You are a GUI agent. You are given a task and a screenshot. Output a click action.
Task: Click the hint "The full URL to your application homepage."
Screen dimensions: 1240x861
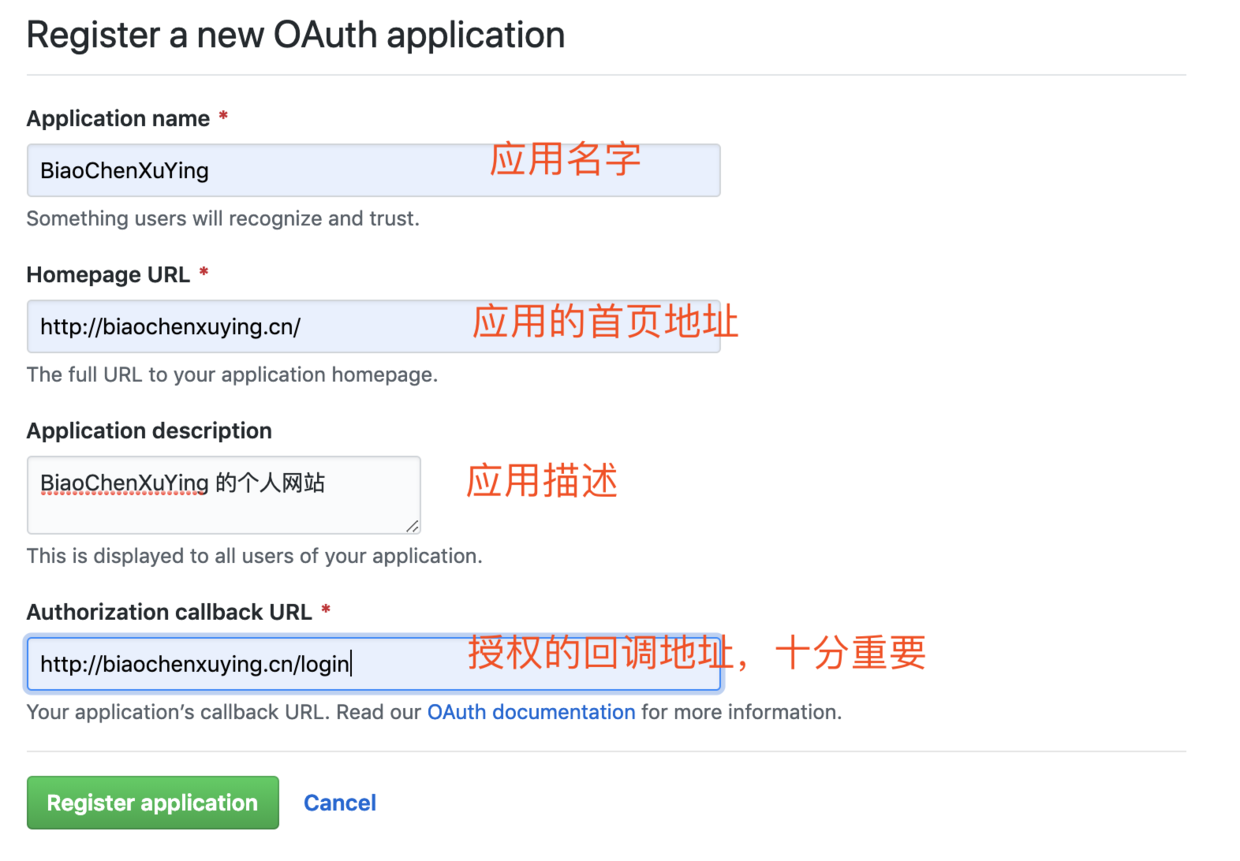tap(232, 375)
